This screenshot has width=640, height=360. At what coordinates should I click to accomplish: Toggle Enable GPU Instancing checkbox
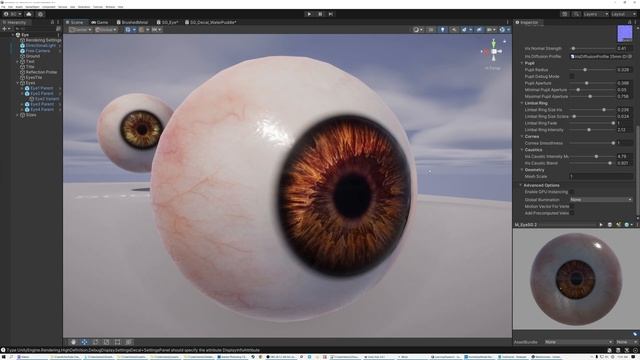coord(572,192)
